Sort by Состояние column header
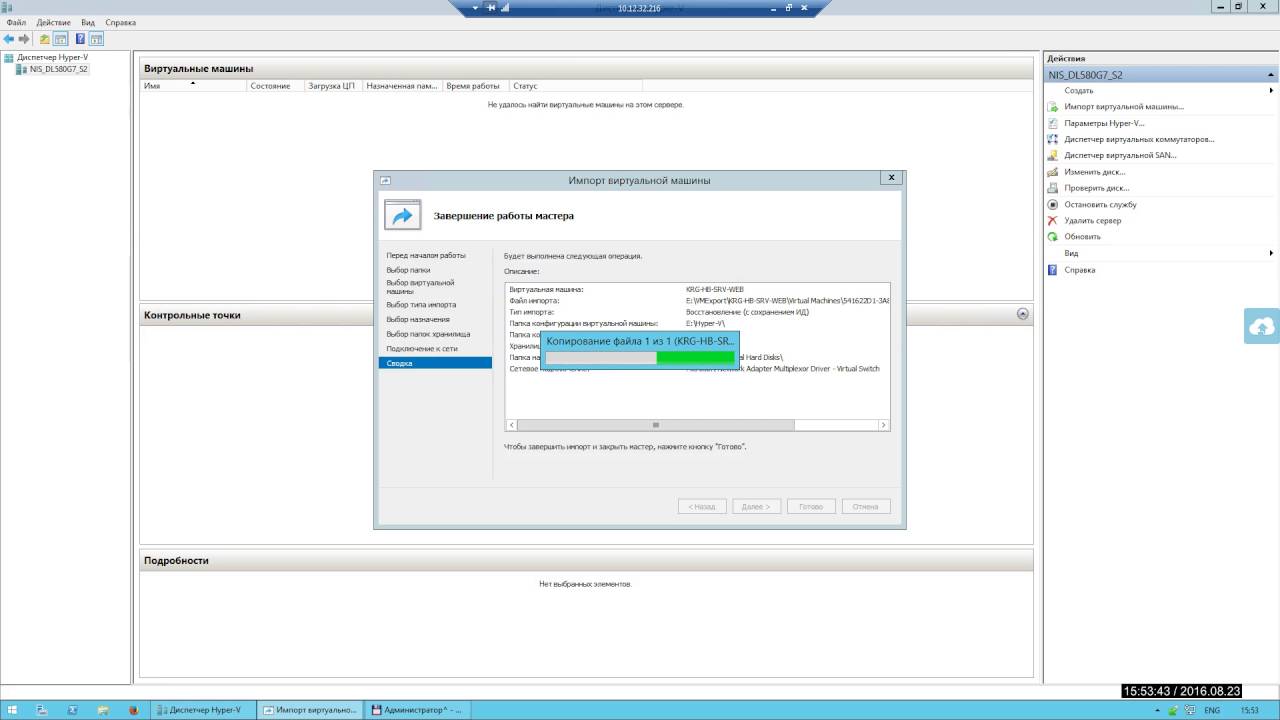 click(x=277, y=86)
